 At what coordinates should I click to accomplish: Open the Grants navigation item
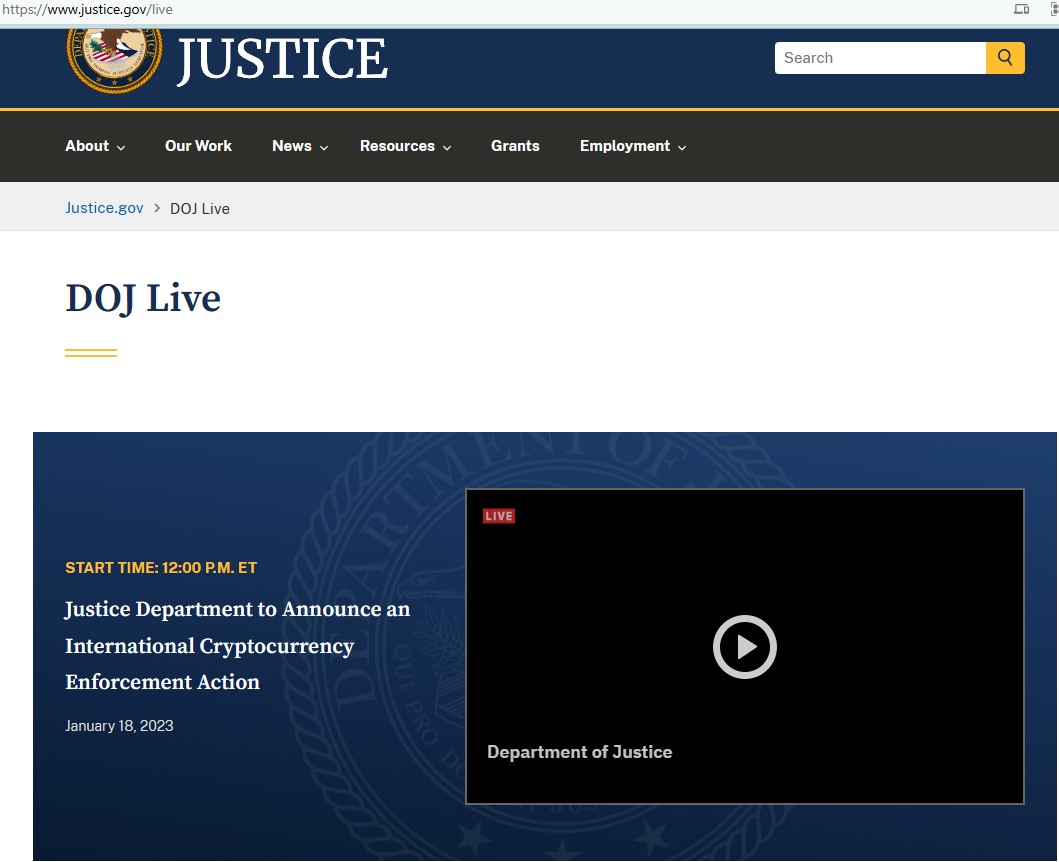[515, 146]
